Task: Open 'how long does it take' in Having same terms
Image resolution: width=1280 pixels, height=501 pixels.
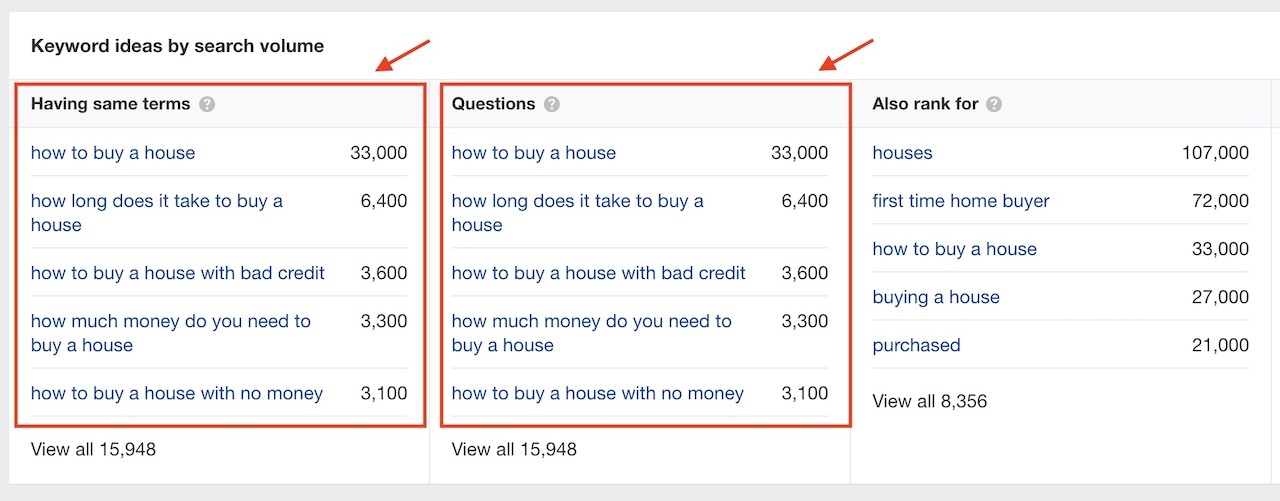Action: (x=157, y=213)
